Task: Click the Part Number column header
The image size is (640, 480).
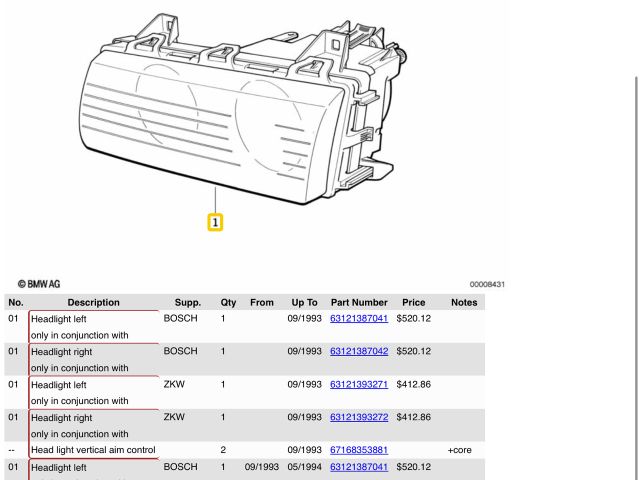Action: (358, 302)
